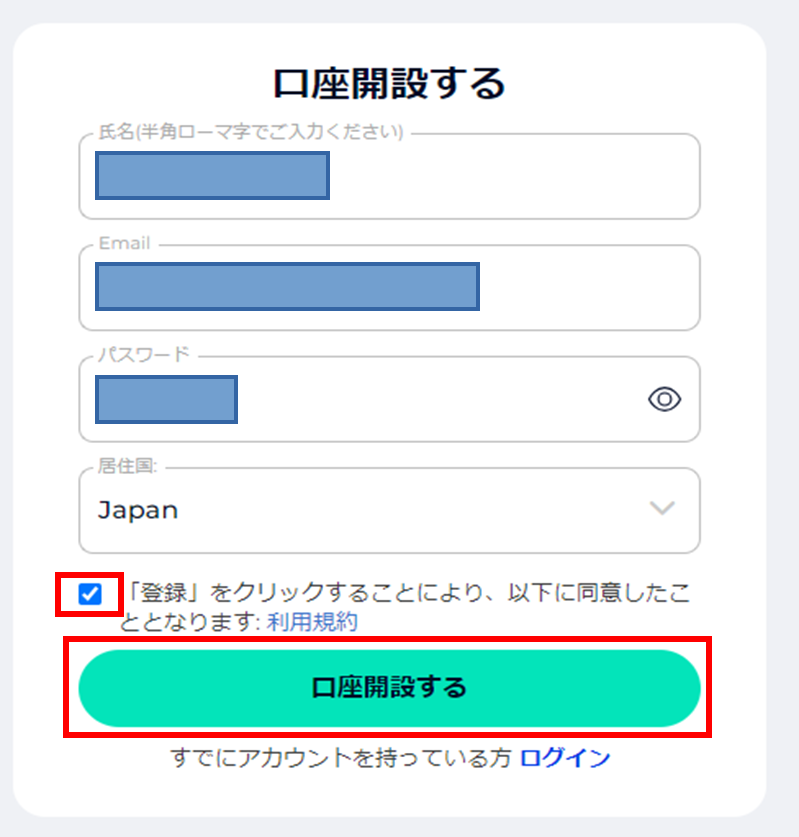Click the すでにアカウントを持っている方 text
Image resolution: width=799 pixels, height=837 pixels.
point(341,757)
